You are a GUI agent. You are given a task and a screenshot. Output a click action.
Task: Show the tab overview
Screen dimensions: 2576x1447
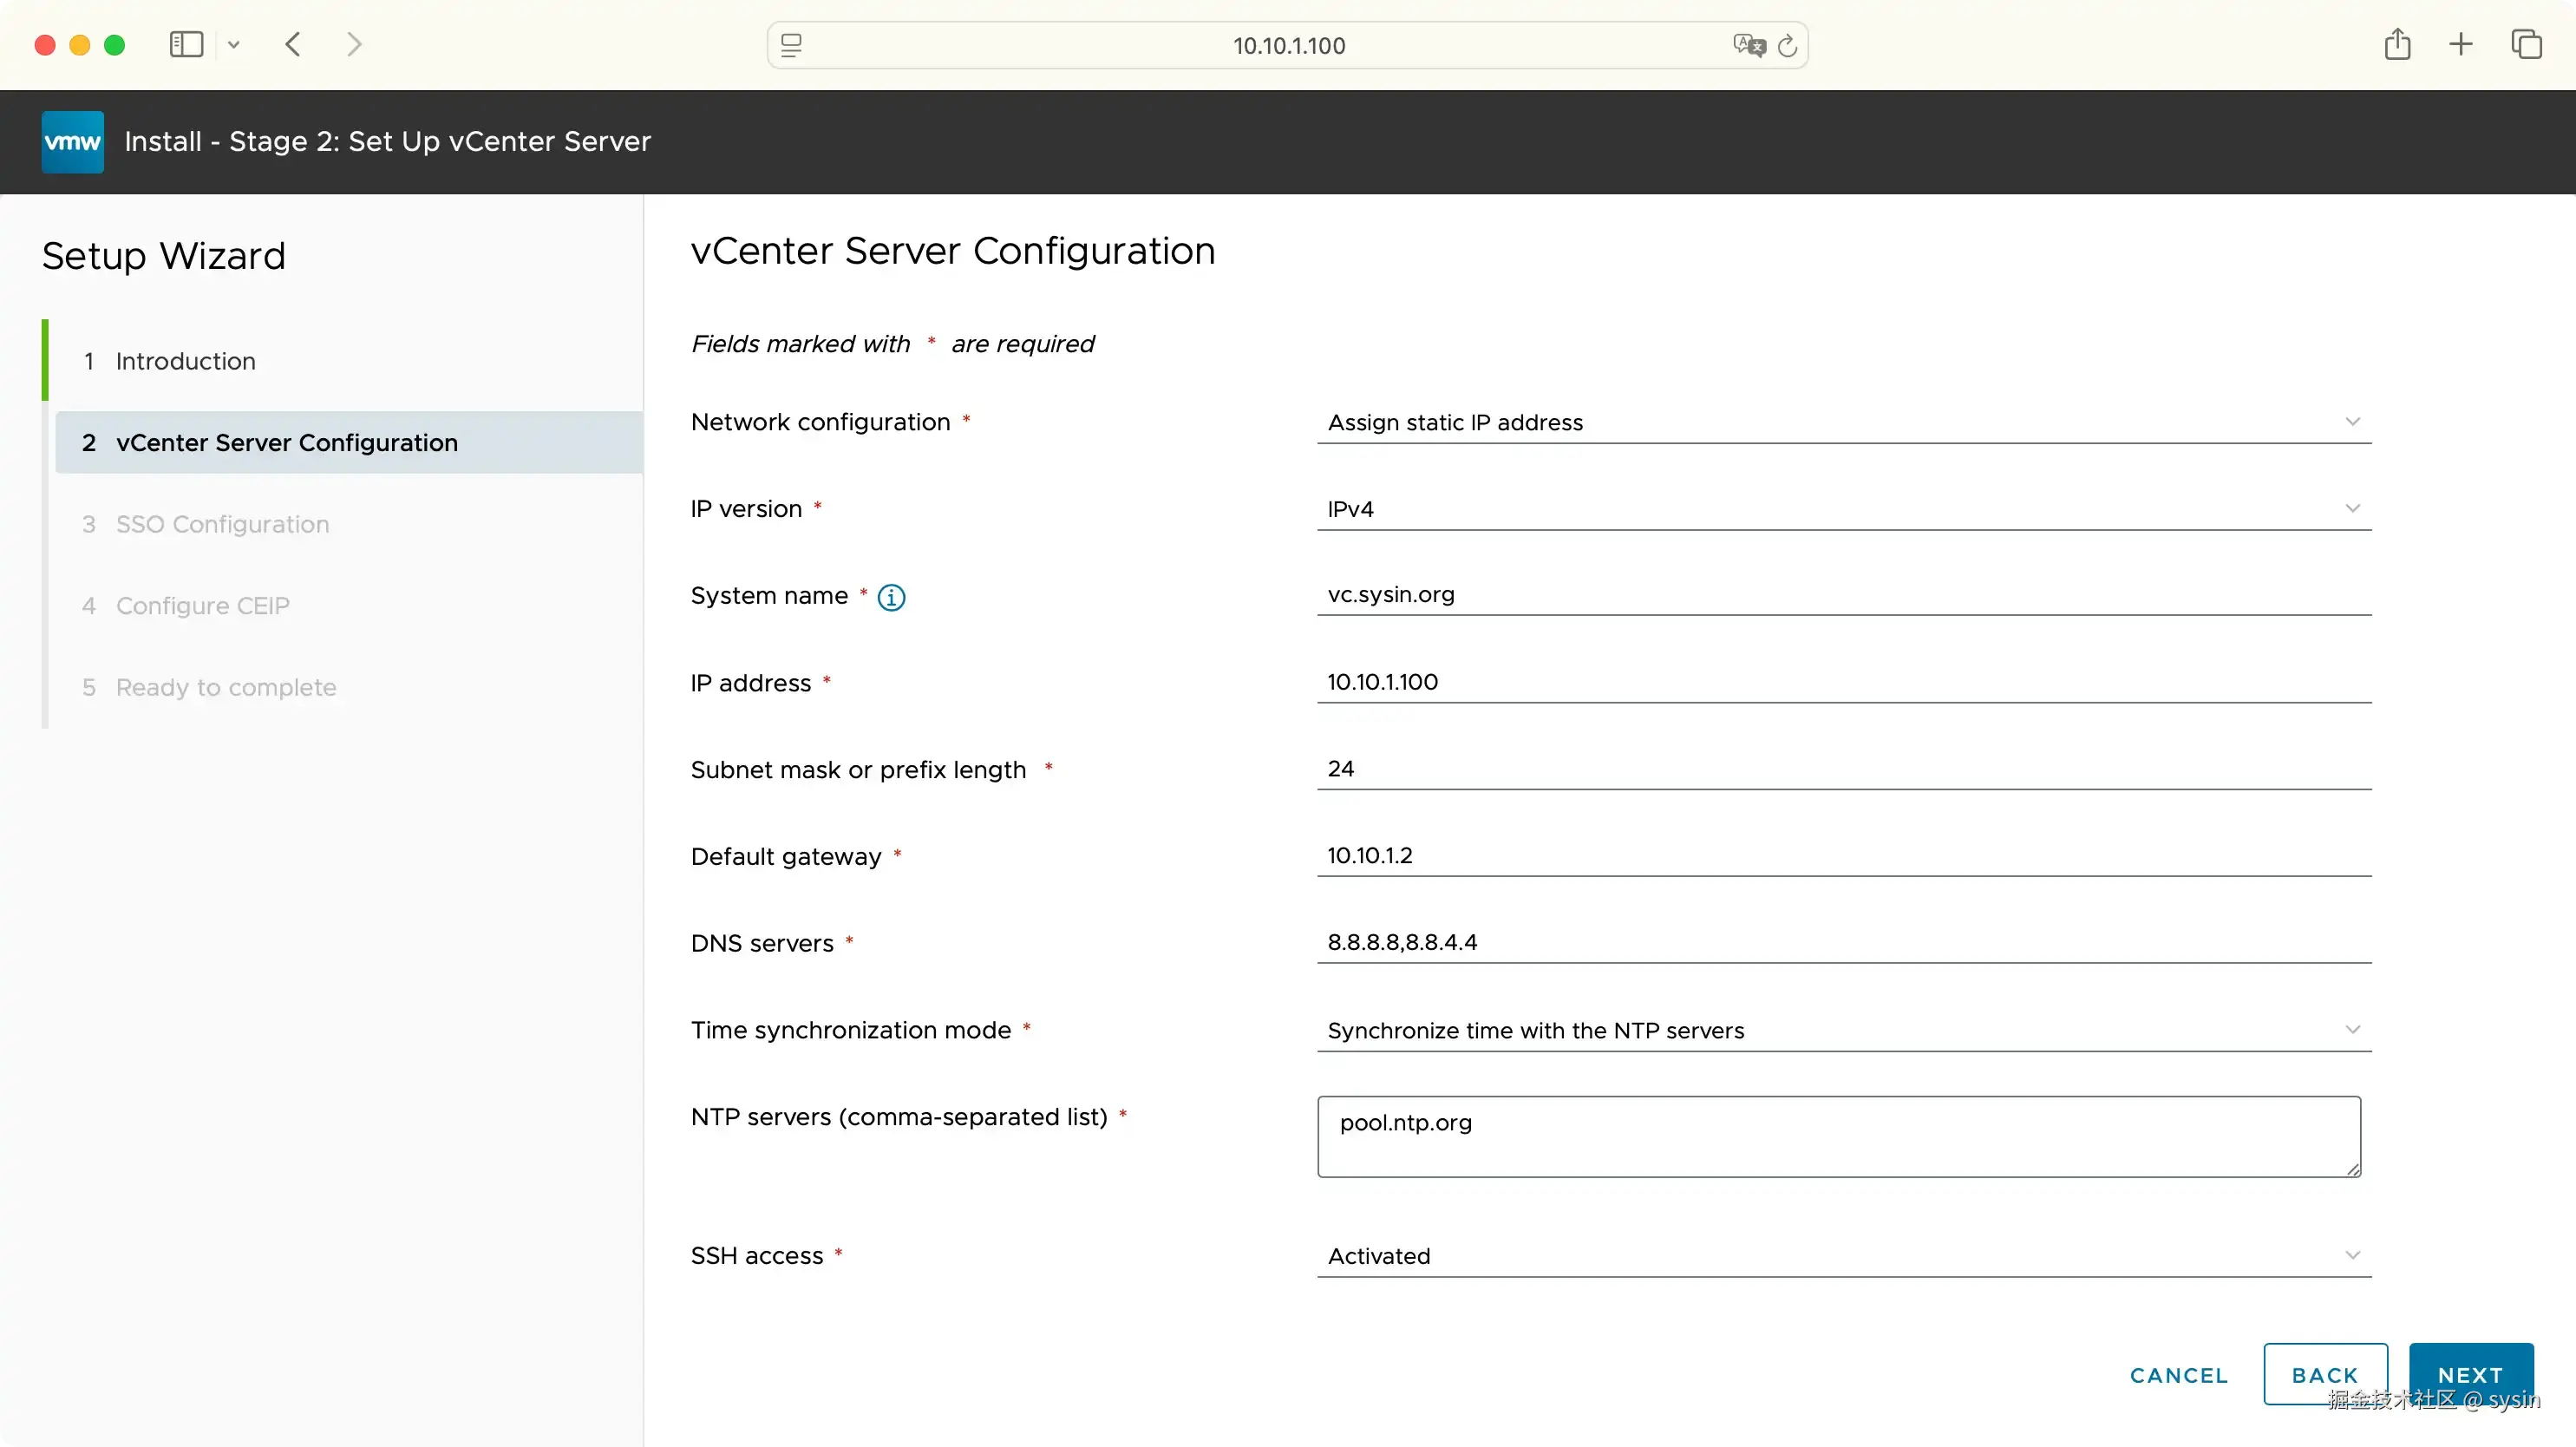point(2527,44)
